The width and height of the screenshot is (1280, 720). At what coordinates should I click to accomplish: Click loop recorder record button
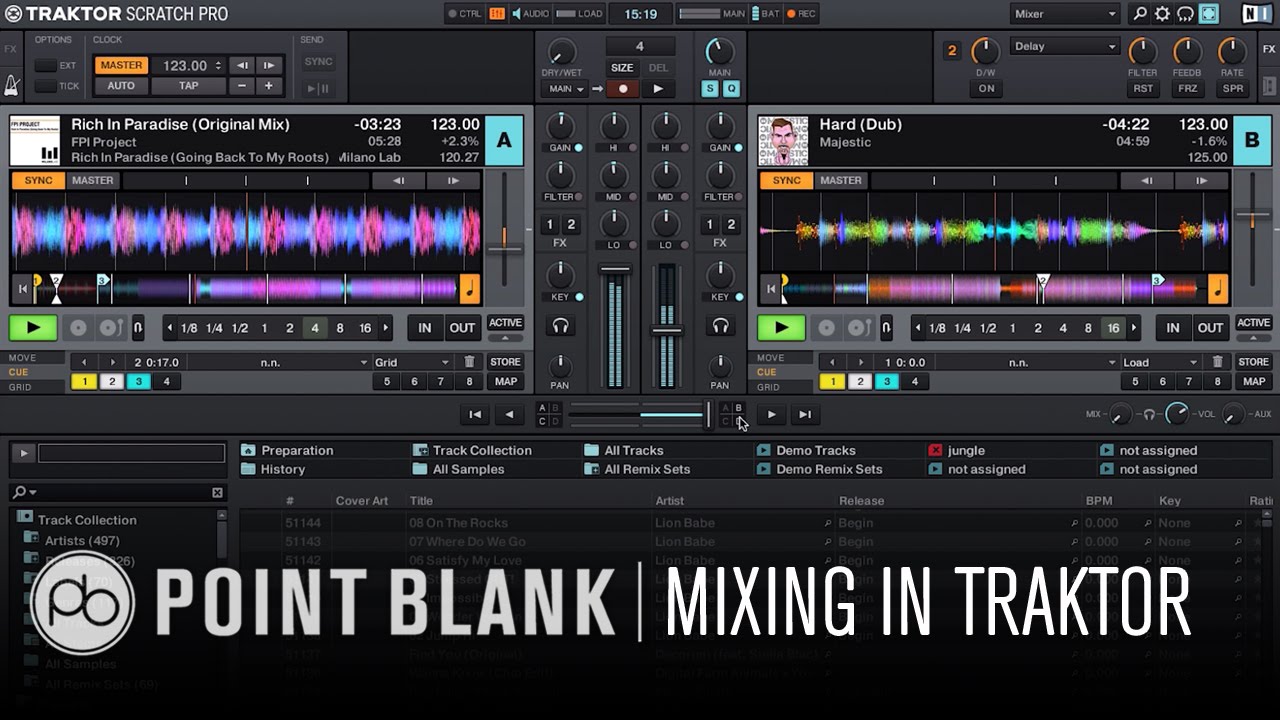(622, 89)
